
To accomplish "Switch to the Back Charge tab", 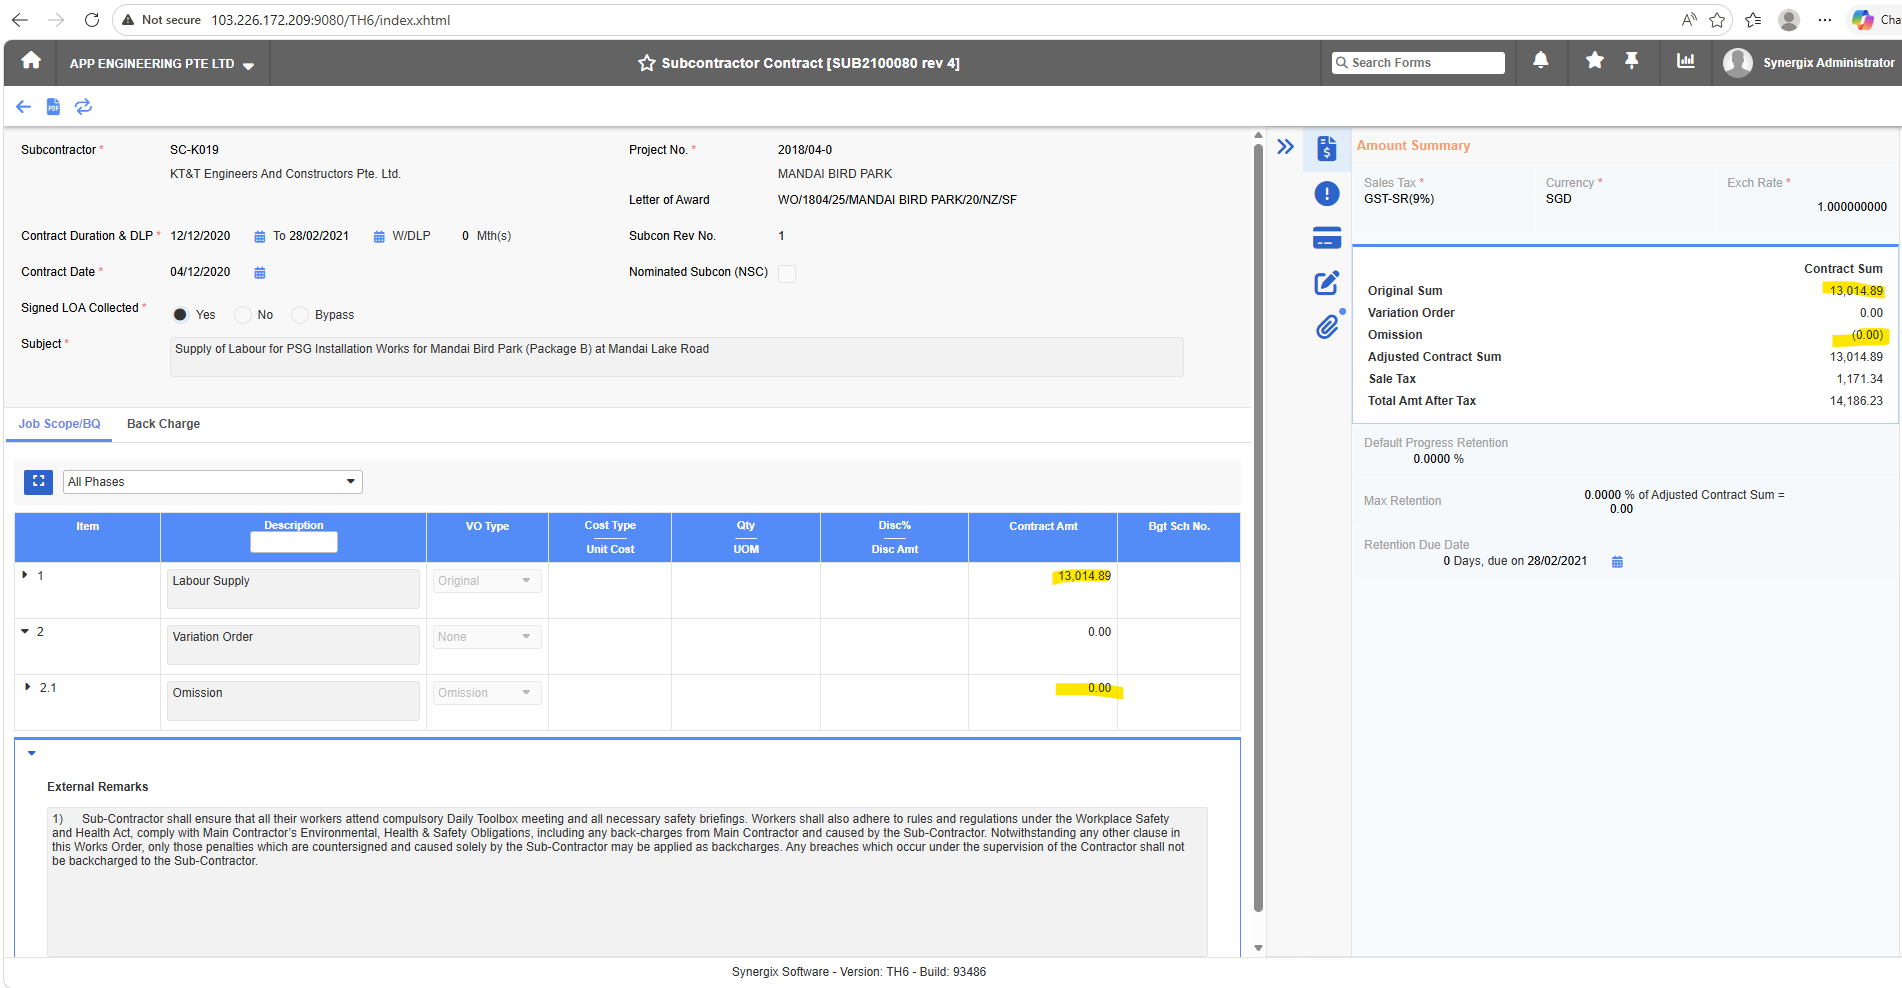I will [163, 424].
